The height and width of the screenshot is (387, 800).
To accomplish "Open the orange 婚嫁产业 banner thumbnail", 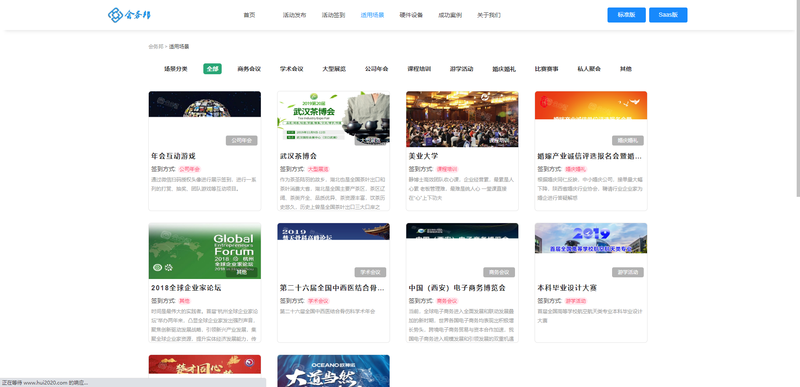I will tap(591, 105).
